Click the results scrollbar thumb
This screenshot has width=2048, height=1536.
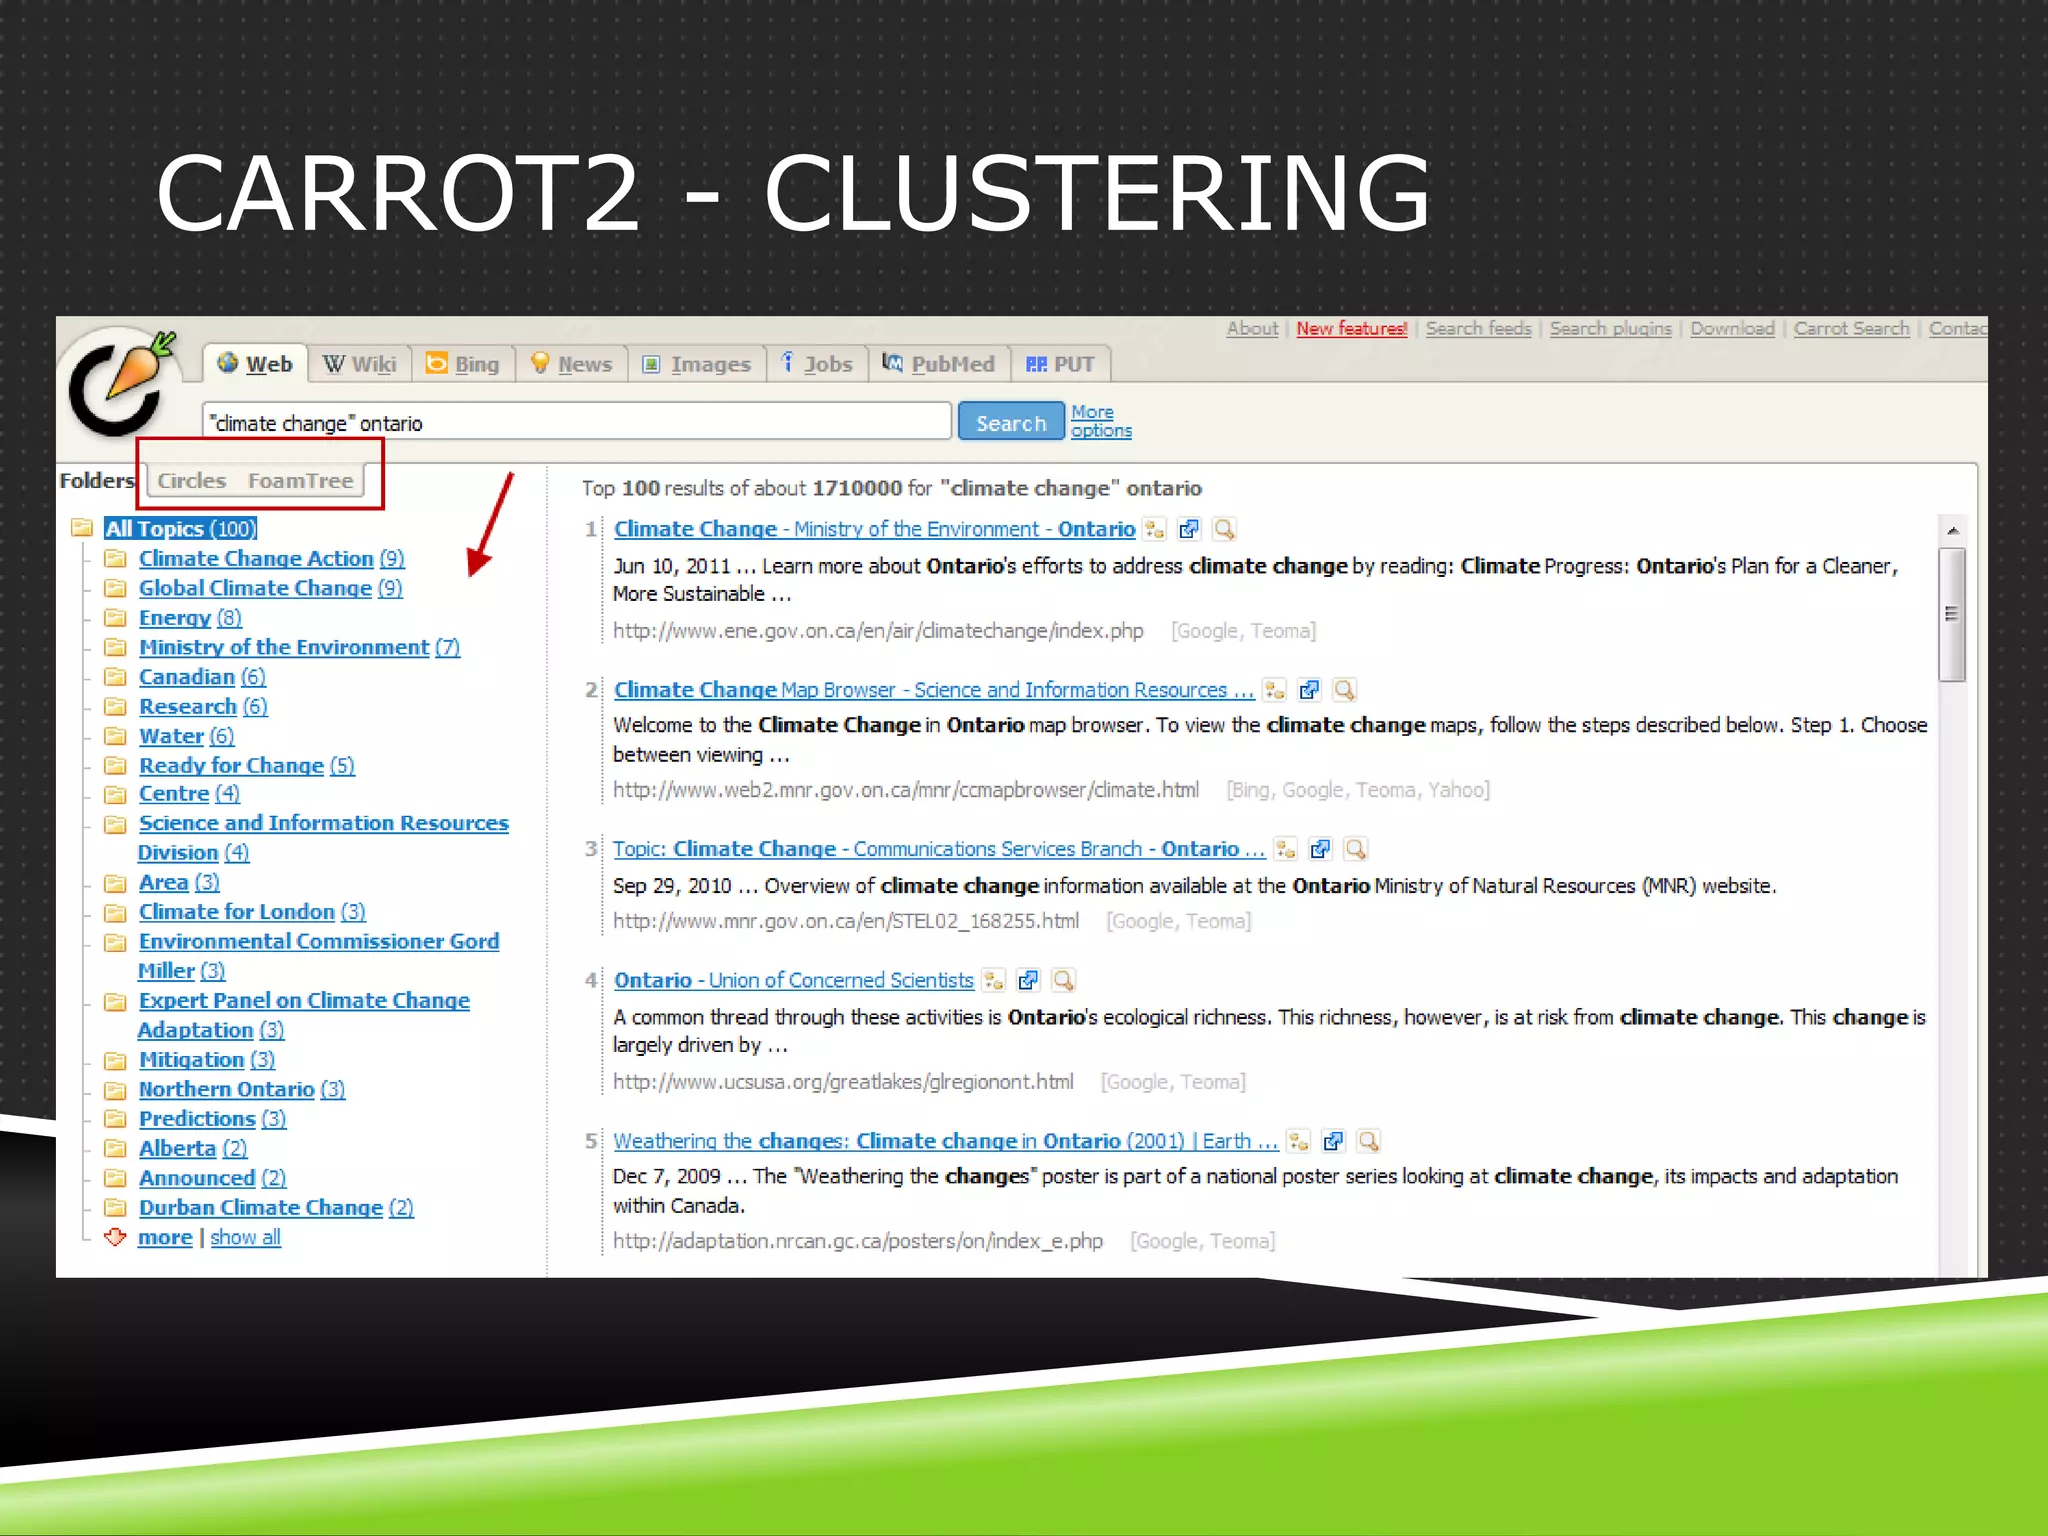pyautogui.click(x=1952, y=614)
